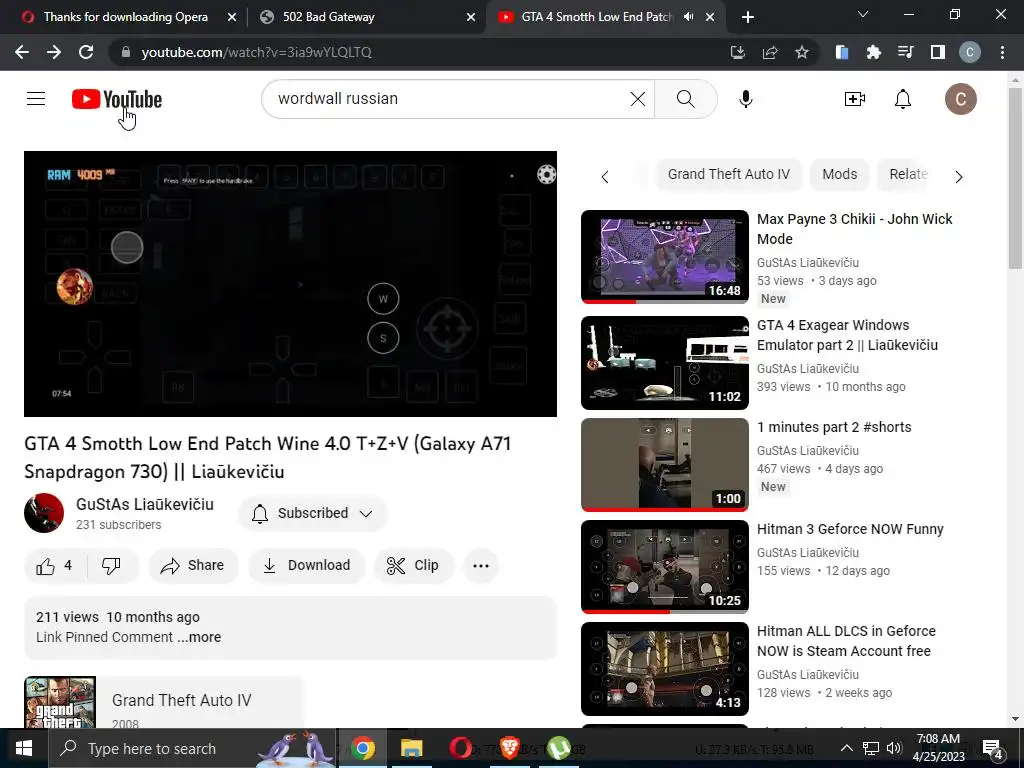Click the Share button
The height and width of the screenshot is (768, 1024).
[193, 566]
